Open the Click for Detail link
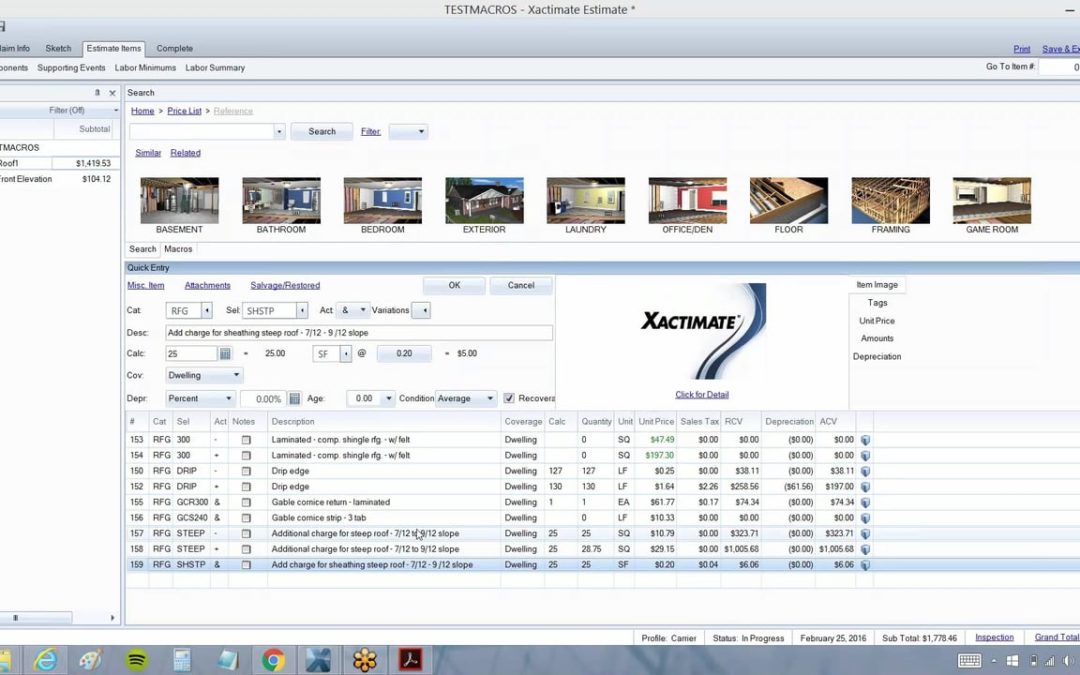1080x675 pixels. point(702,395)
